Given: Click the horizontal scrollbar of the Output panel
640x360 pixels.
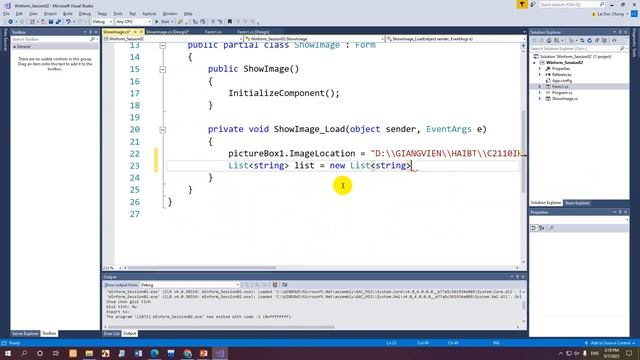Looking at the screenshot, I should [220, 327].
